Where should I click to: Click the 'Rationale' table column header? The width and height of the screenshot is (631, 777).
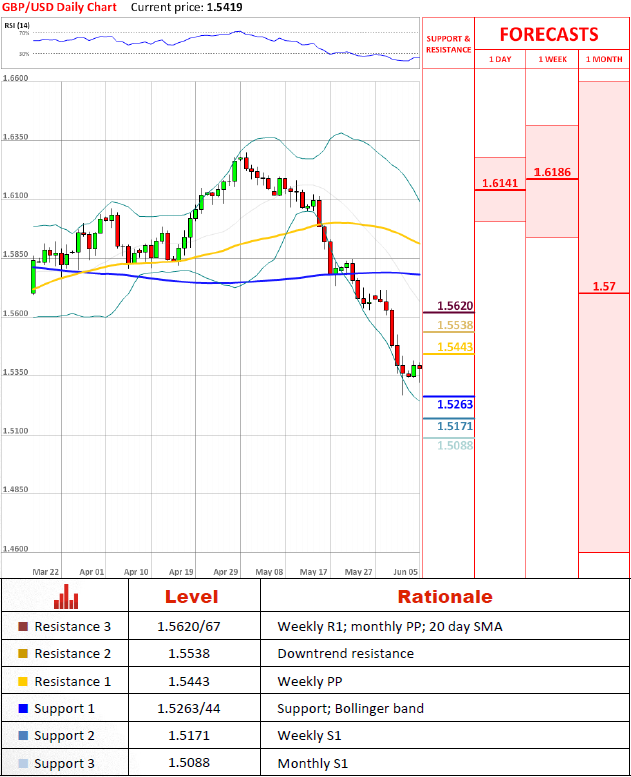(x=445, y=597)
